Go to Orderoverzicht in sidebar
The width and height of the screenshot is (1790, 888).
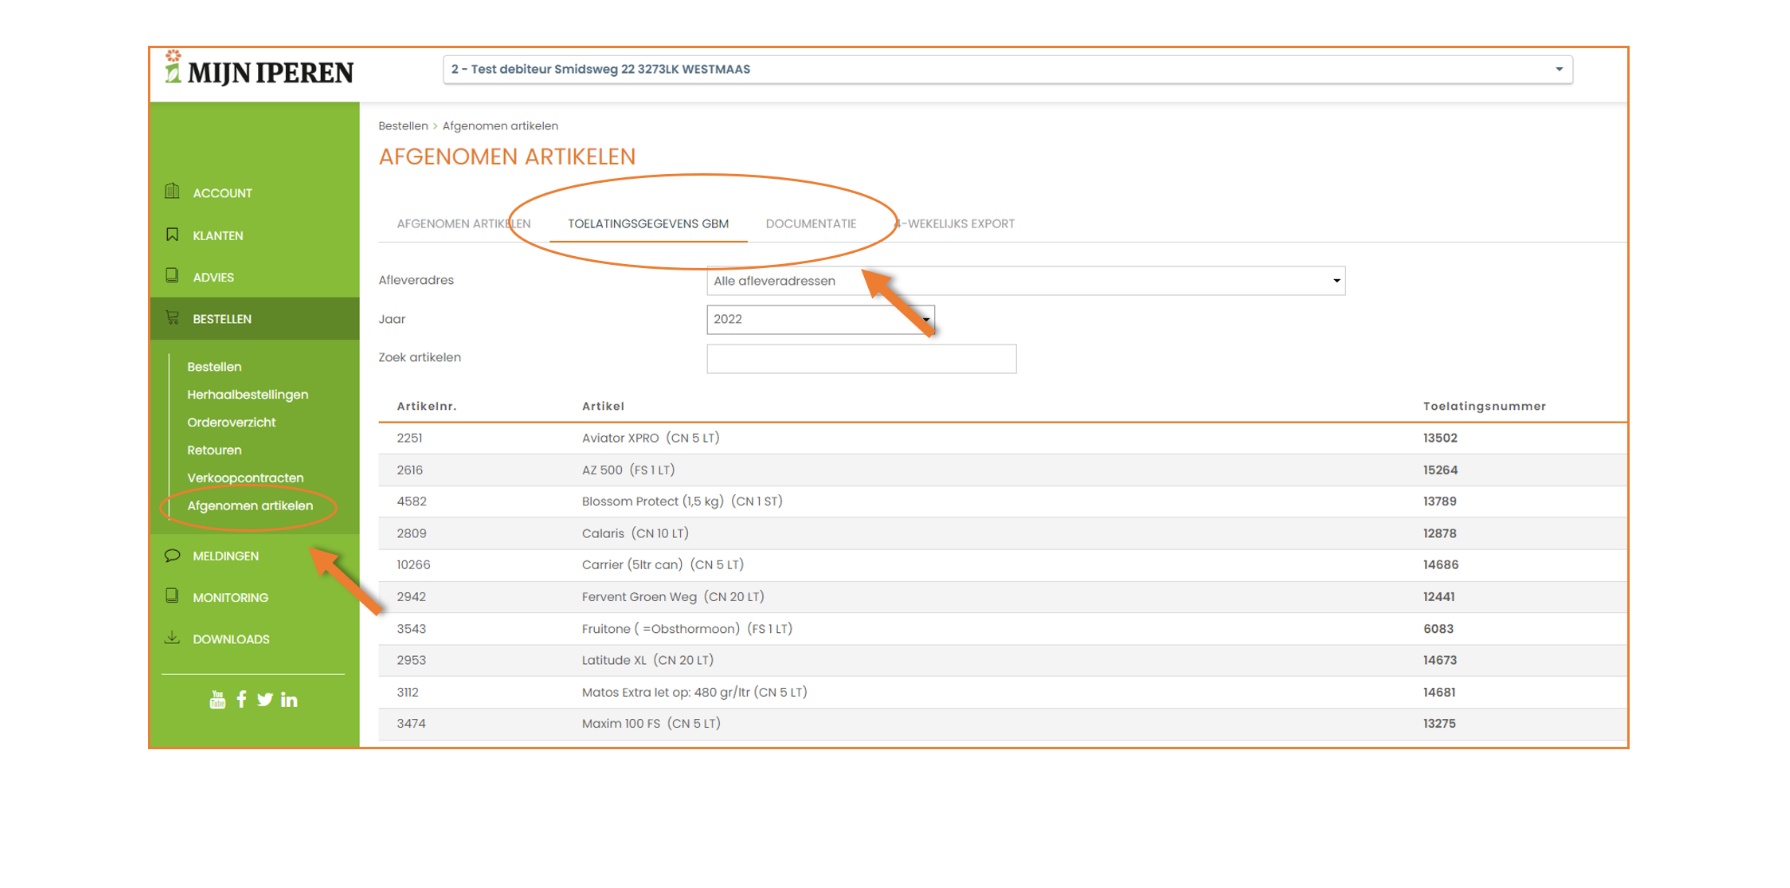[x=231, y=423]
